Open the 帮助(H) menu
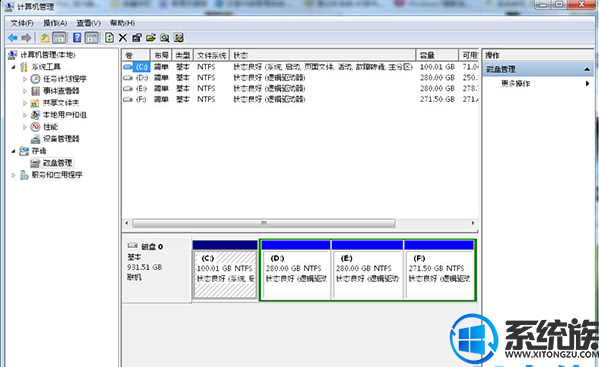Image resolution: width=599 pixels, height=367 pixels. [x=122, y=23]
